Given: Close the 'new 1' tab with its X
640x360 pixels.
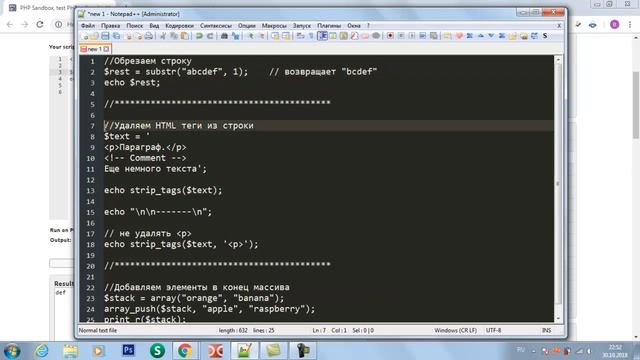Looking at the screenshot, I should coord(107,49).
